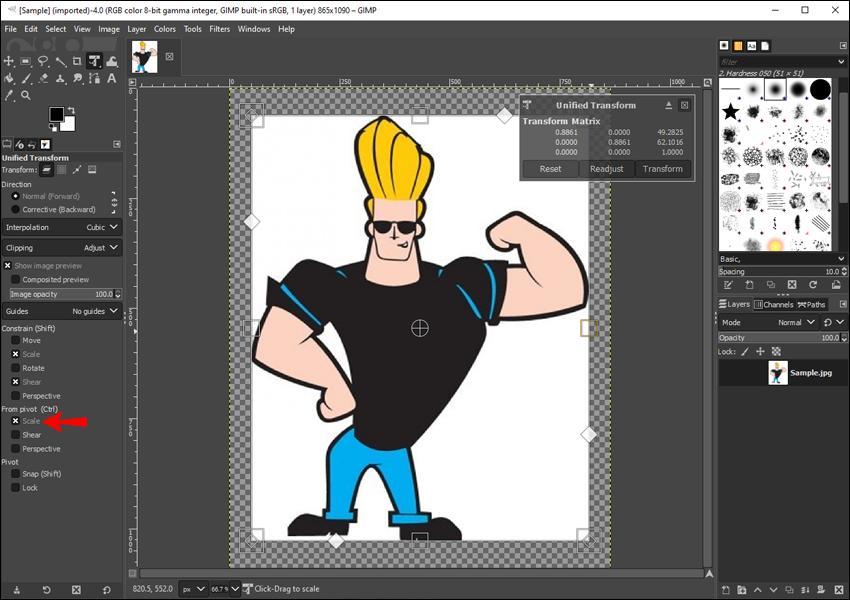Viewport: 850px width, 600px height.
Task: Select the Smudge tool
Action: tap(77, 78)
